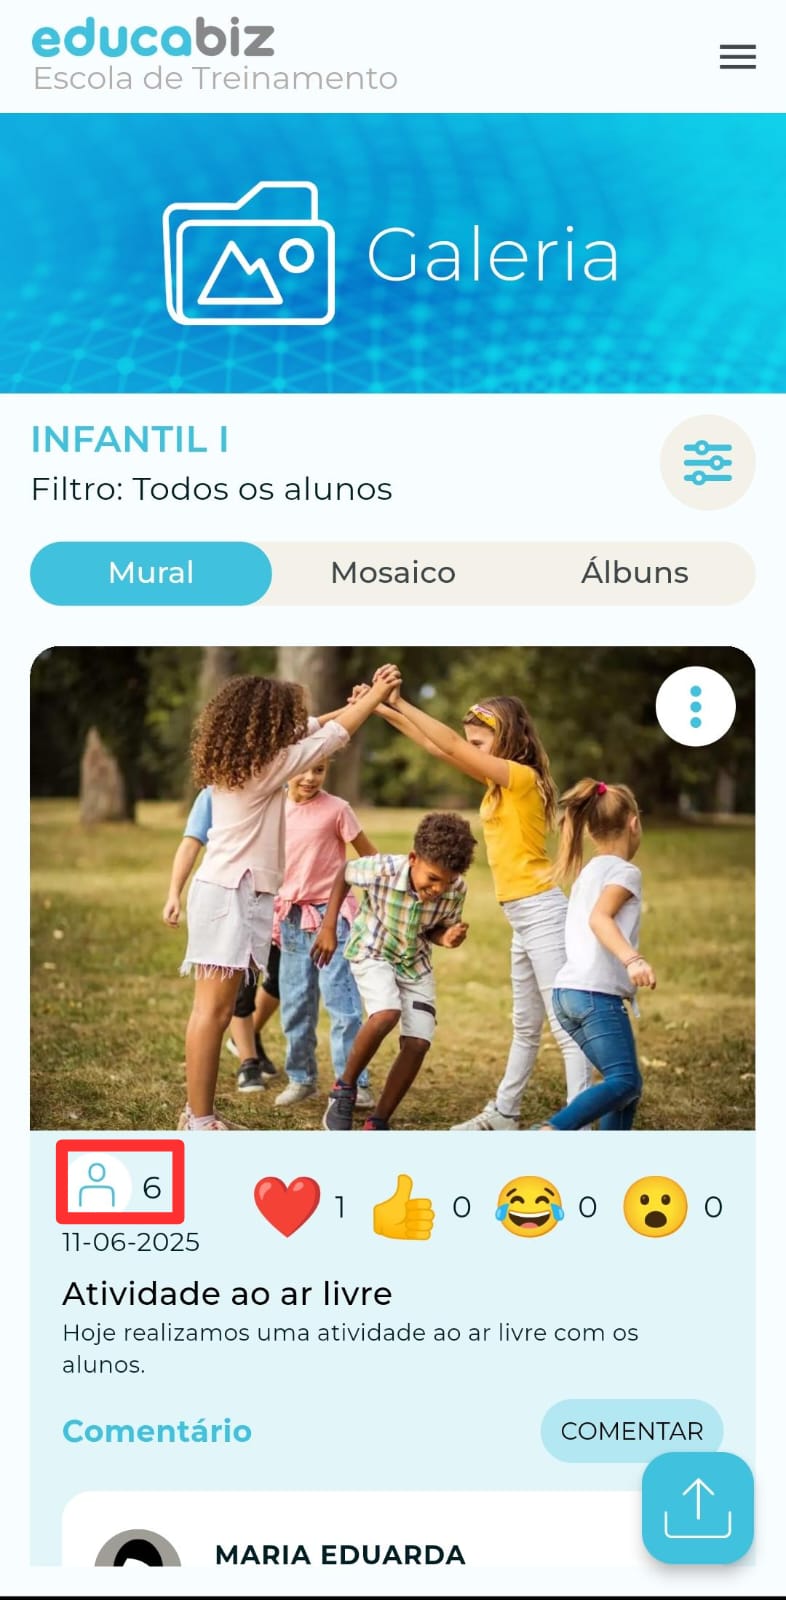The width and height of the screenshot is (786, 1600).
Task: Open the hamburger menu
Action: tap(737, 57)
